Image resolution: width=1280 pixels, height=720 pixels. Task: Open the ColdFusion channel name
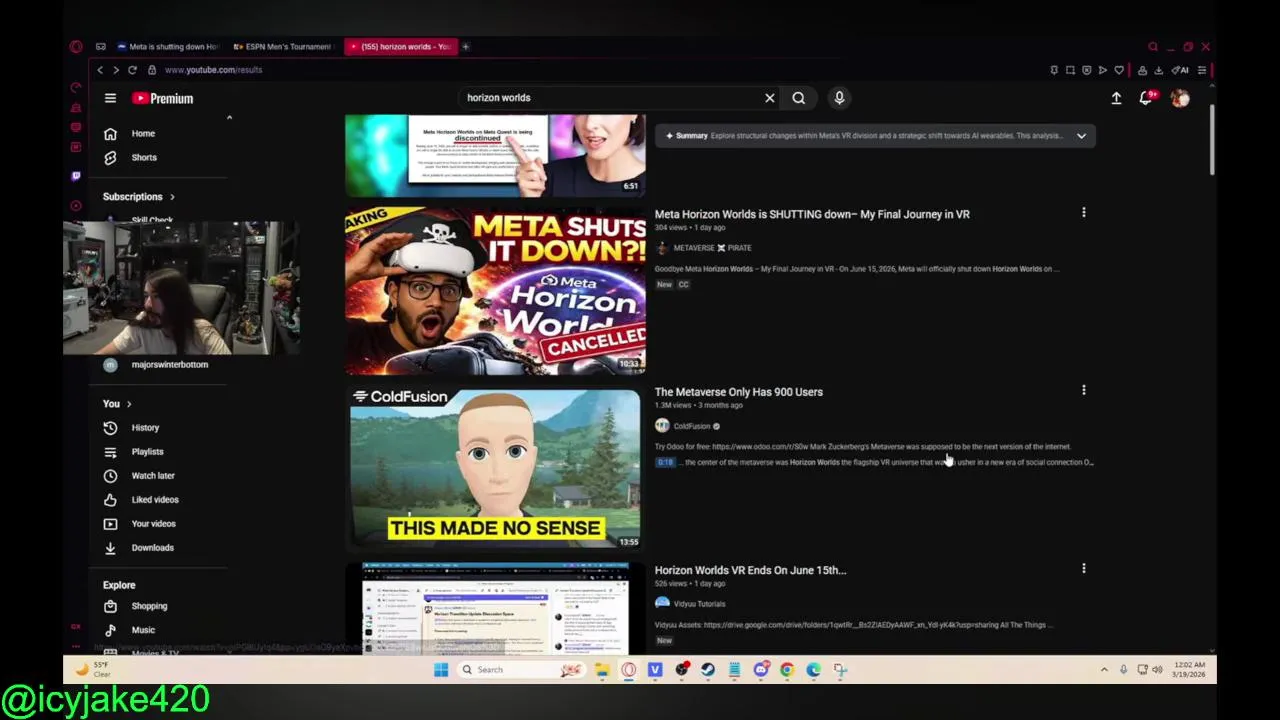(x=692, y=426)
